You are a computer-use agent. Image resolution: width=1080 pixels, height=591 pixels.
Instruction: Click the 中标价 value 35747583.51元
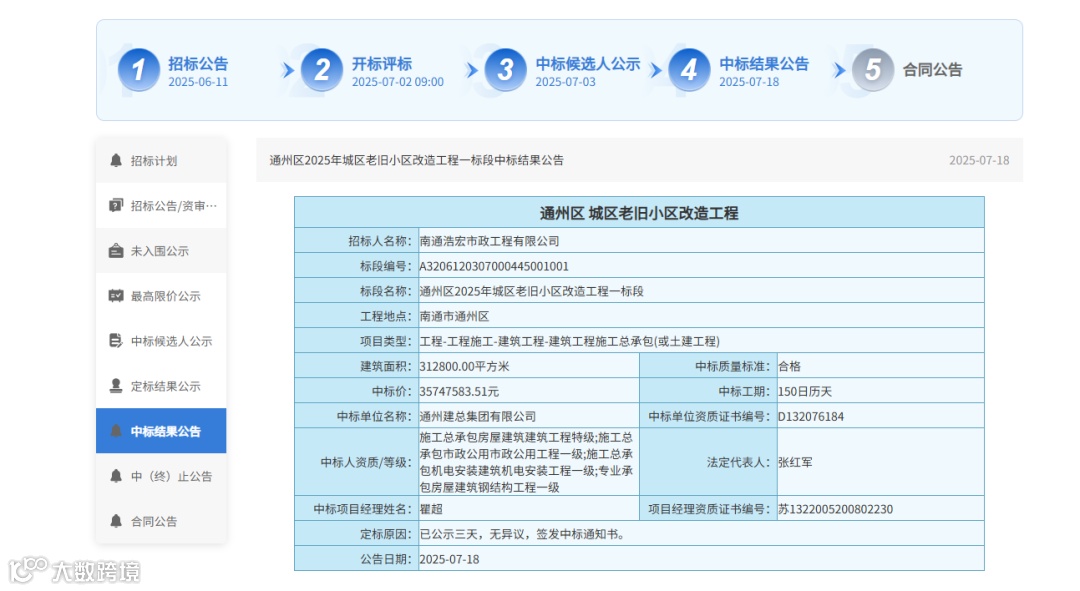459,392
